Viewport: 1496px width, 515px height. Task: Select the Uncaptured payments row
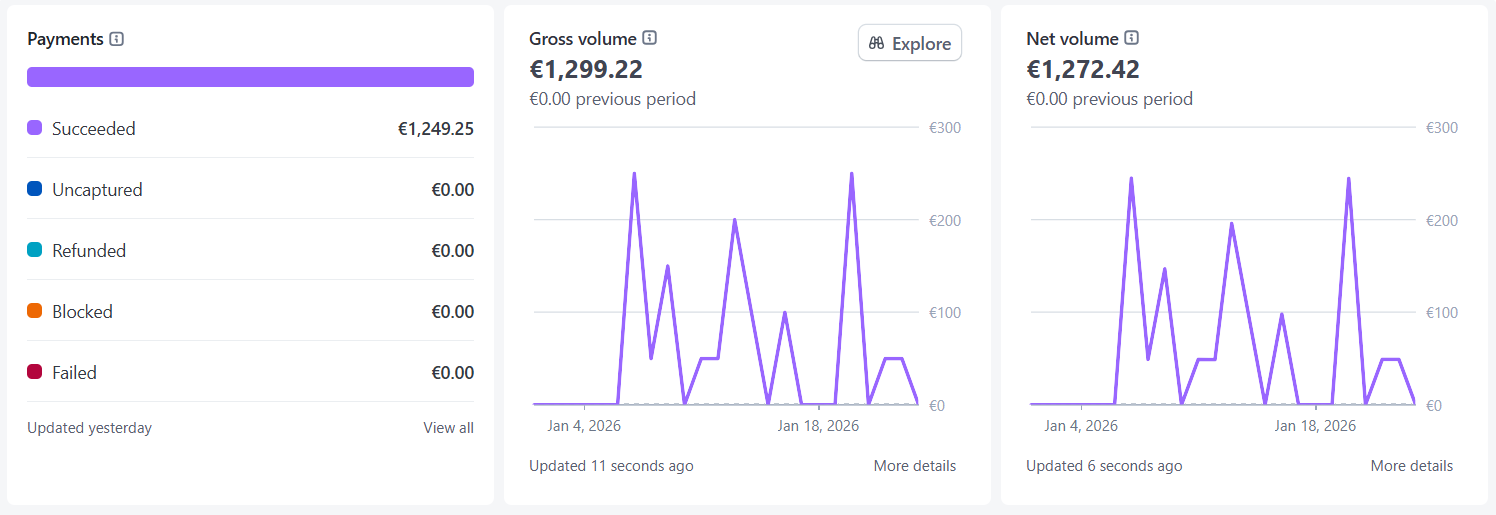(x=250, y=189)
